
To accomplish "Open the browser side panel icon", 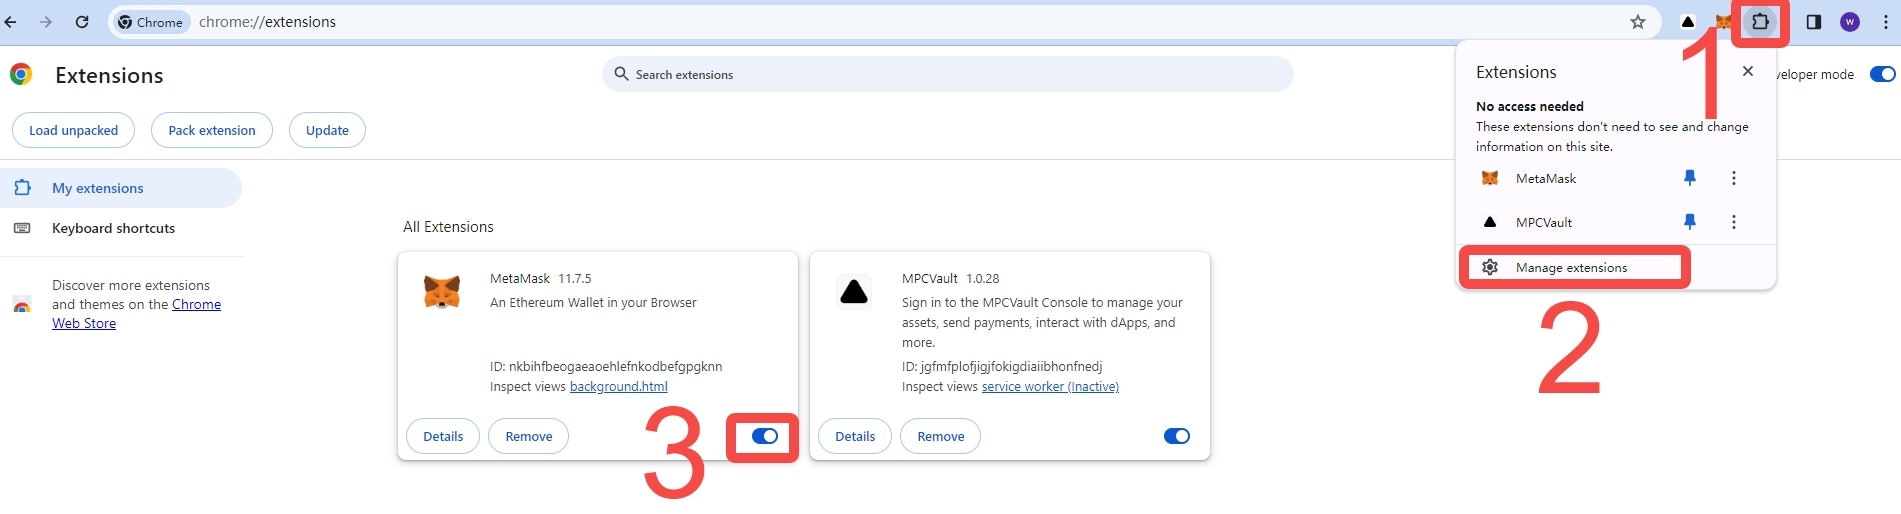I will point(1814,22).
